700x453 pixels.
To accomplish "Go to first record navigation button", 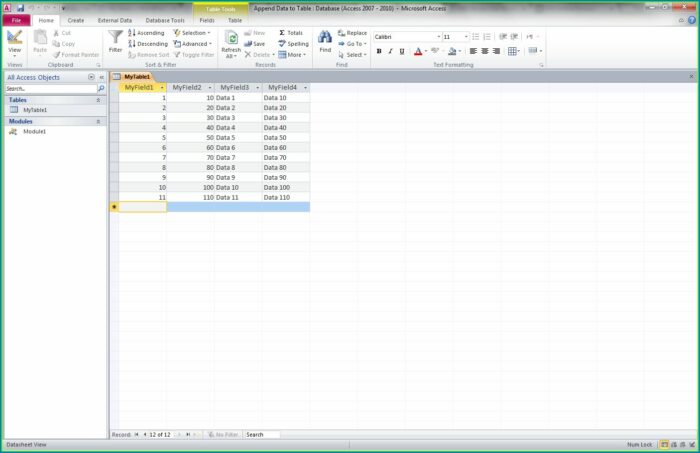I will pos(137,434).
